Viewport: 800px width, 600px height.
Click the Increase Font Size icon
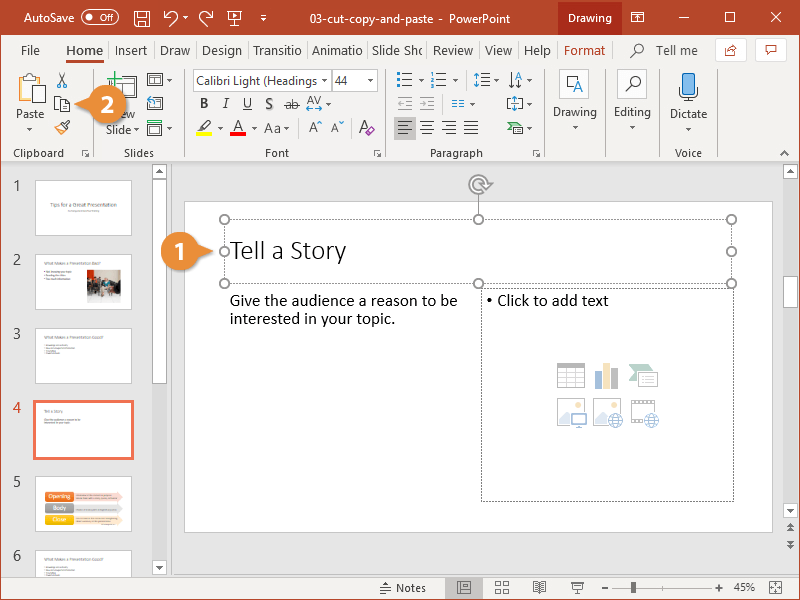coord(313,128)
